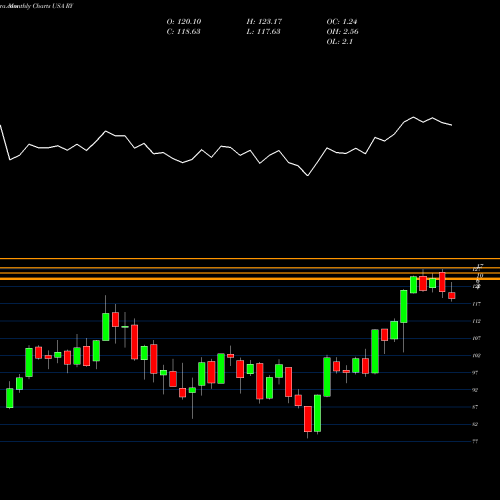This screenshot has height=500, width=500.
Task: Click the first green candle at the far left
Action: (x=10, y=398)
